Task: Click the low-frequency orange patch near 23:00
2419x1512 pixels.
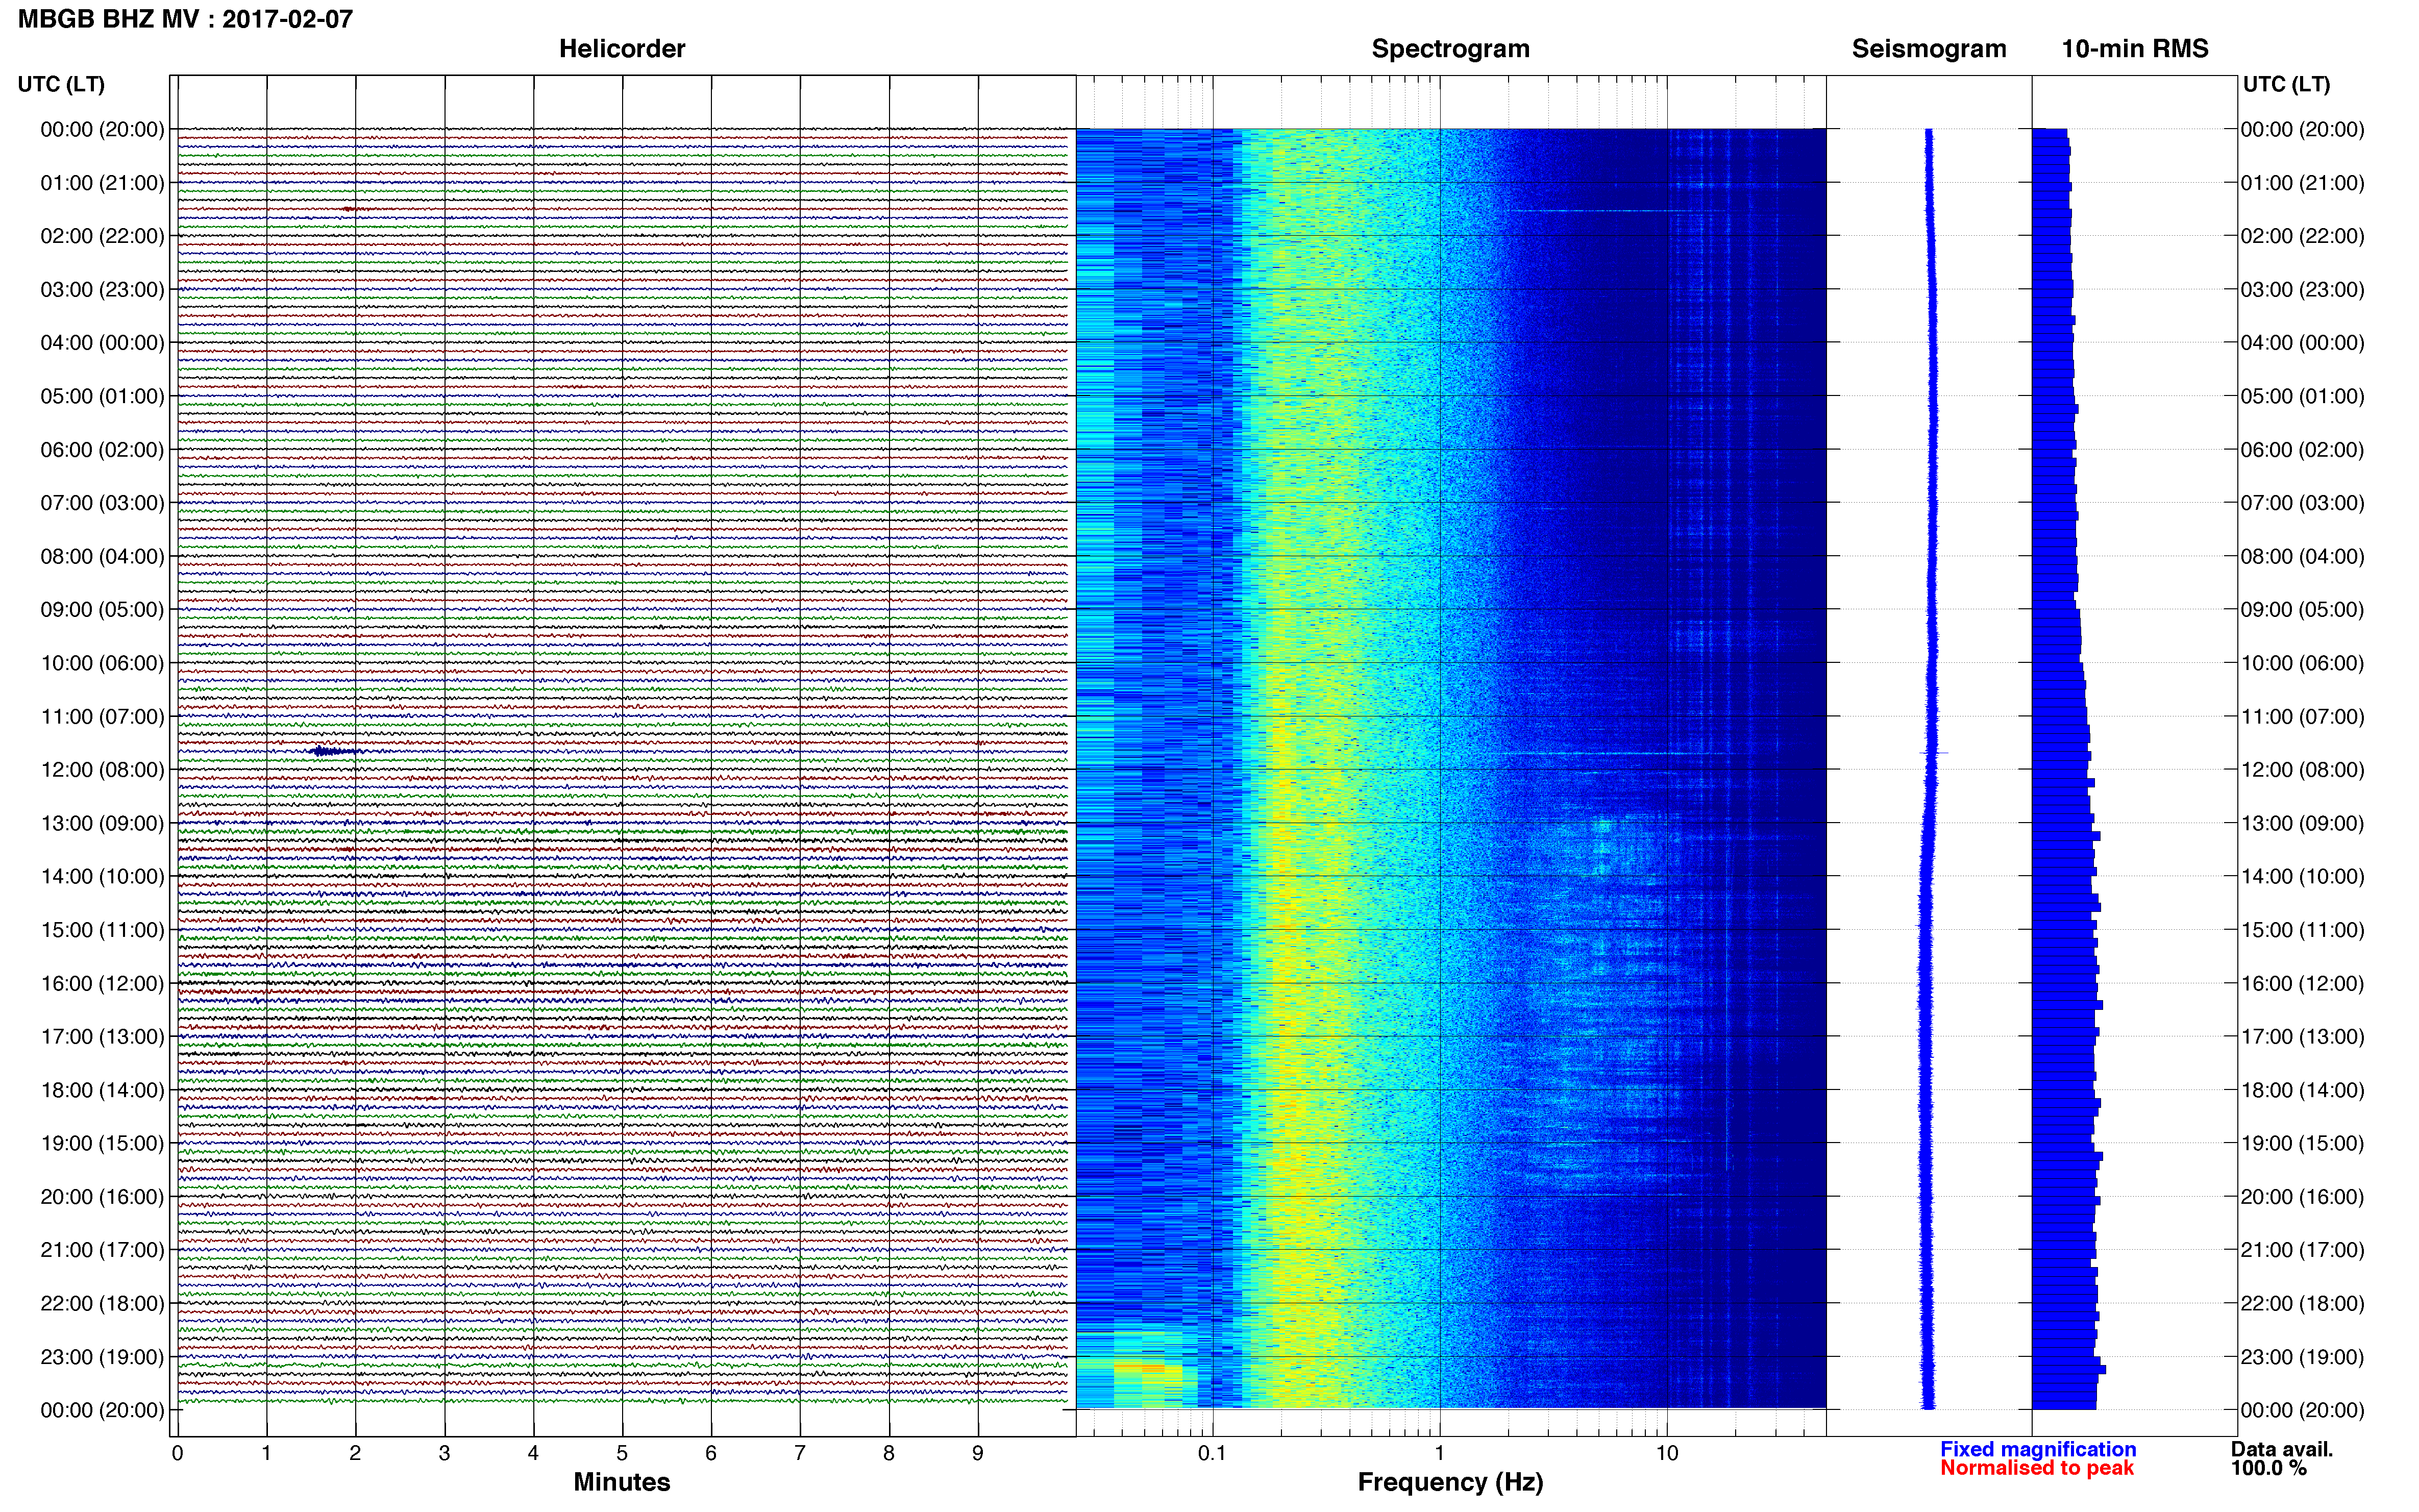Action: (x=1139, y=1367)
